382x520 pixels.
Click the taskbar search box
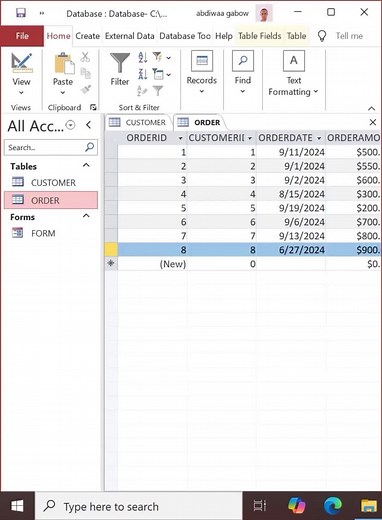point(139,506)
